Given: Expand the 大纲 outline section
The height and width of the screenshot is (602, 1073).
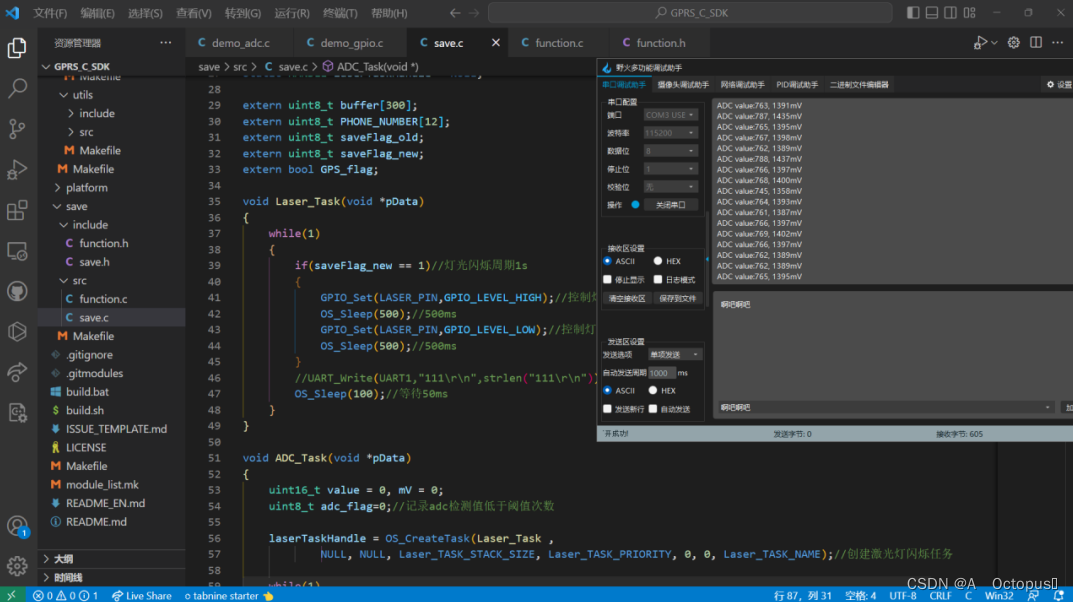Looking at the screenshot, I should point(62,559).
